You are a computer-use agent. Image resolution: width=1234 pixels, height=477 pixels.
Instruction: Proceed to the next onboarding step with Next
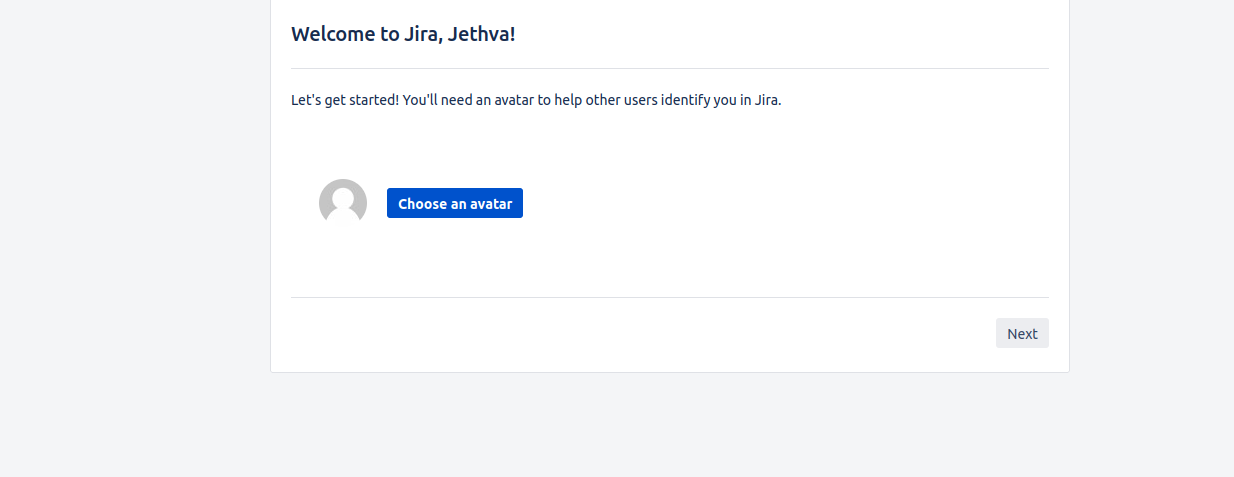tap(1022, 333)
